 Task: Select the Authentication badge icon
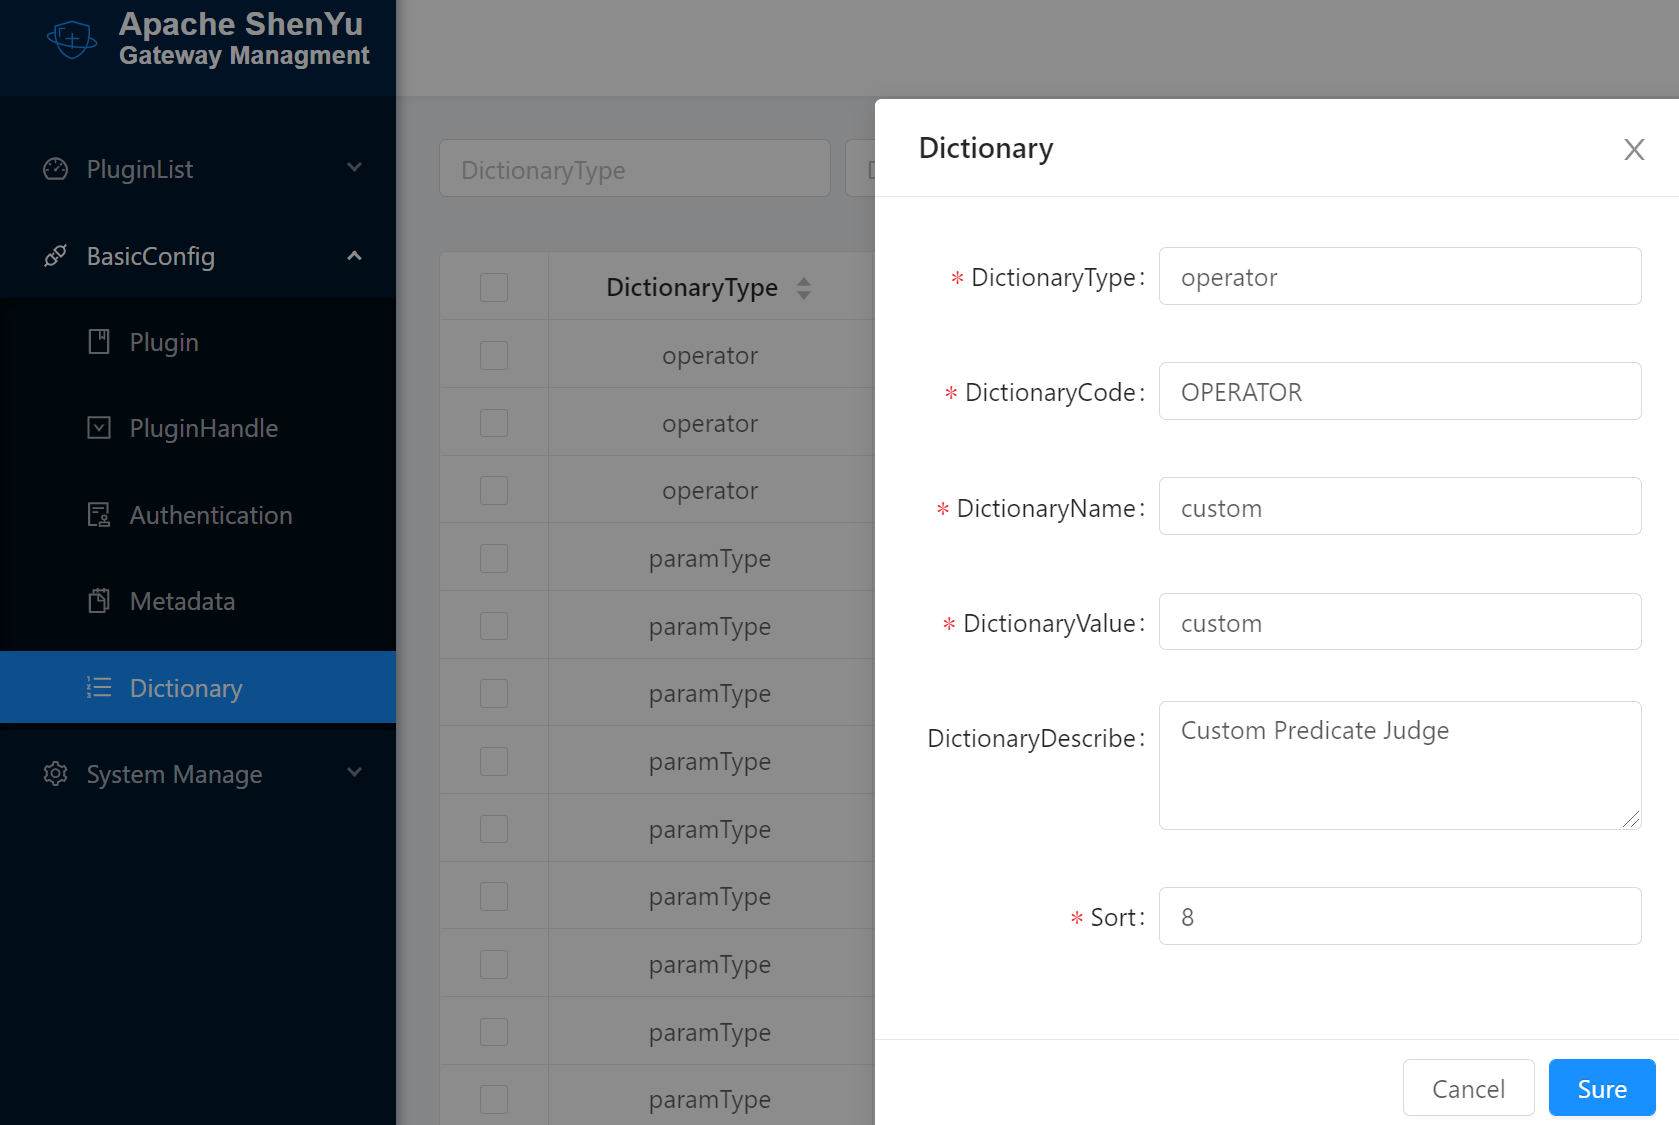[99, 514]
